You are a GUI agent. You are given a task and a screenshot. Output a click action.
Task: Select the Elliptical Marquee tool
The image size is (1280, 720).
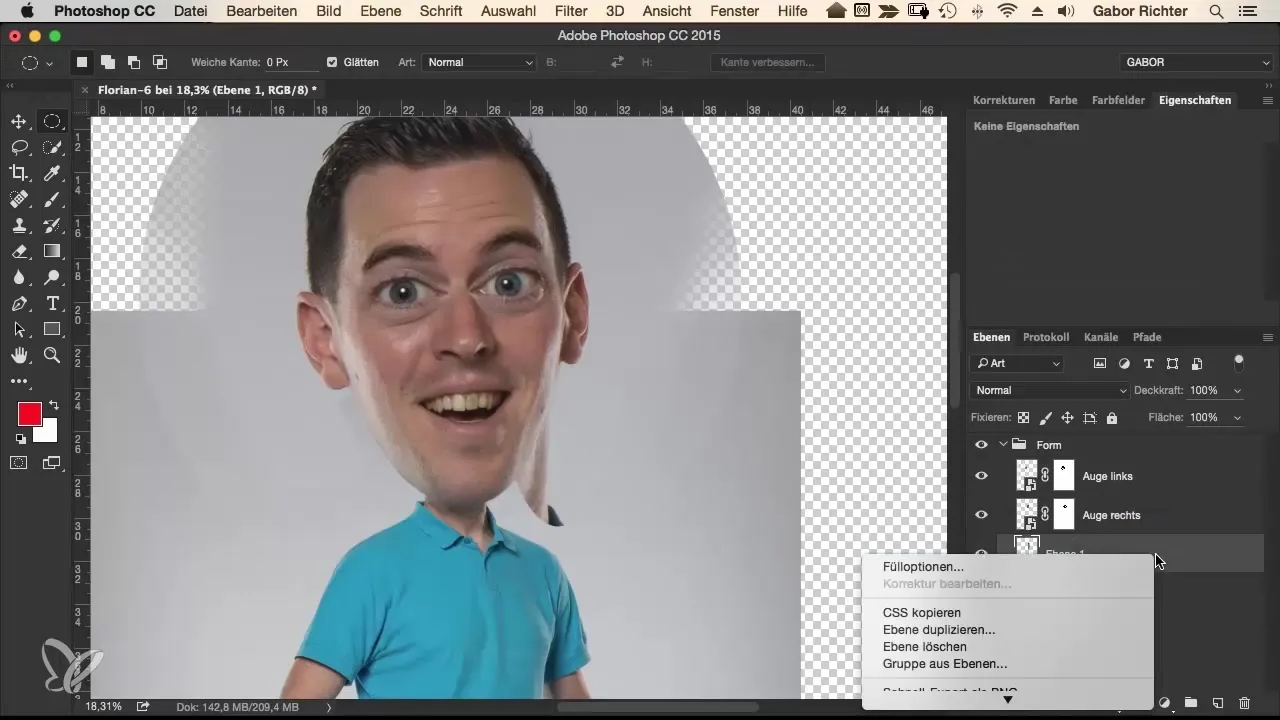click(52, 122)
